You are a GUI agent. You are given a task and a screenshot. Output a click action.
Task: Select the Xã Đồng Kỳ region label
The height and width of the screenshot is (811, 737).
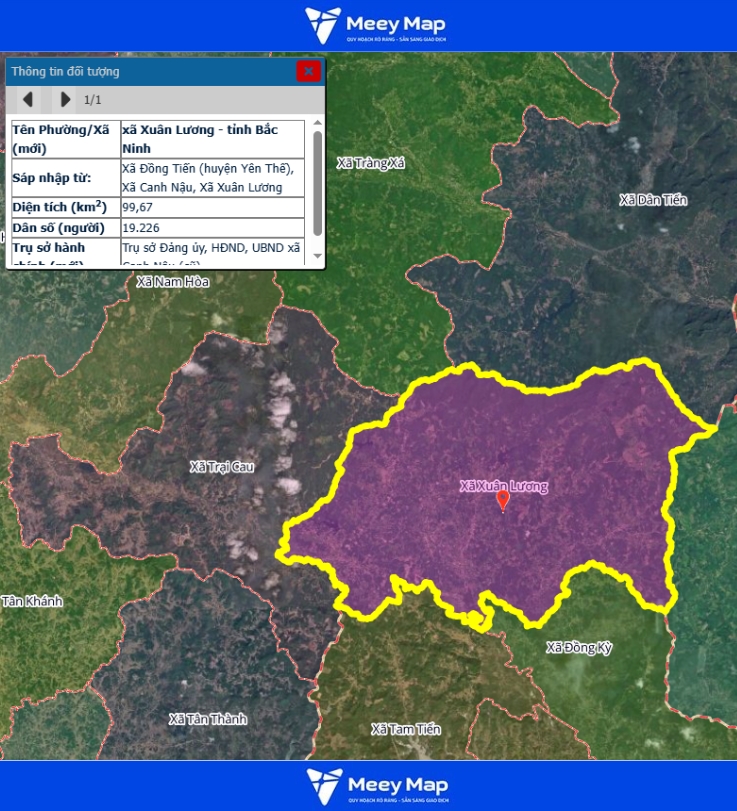(579, 648)
